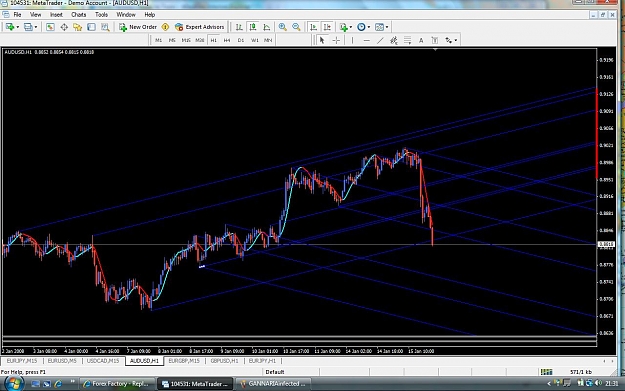
Task: Open the Navigator folder-star icon
Action: point(77,27)
